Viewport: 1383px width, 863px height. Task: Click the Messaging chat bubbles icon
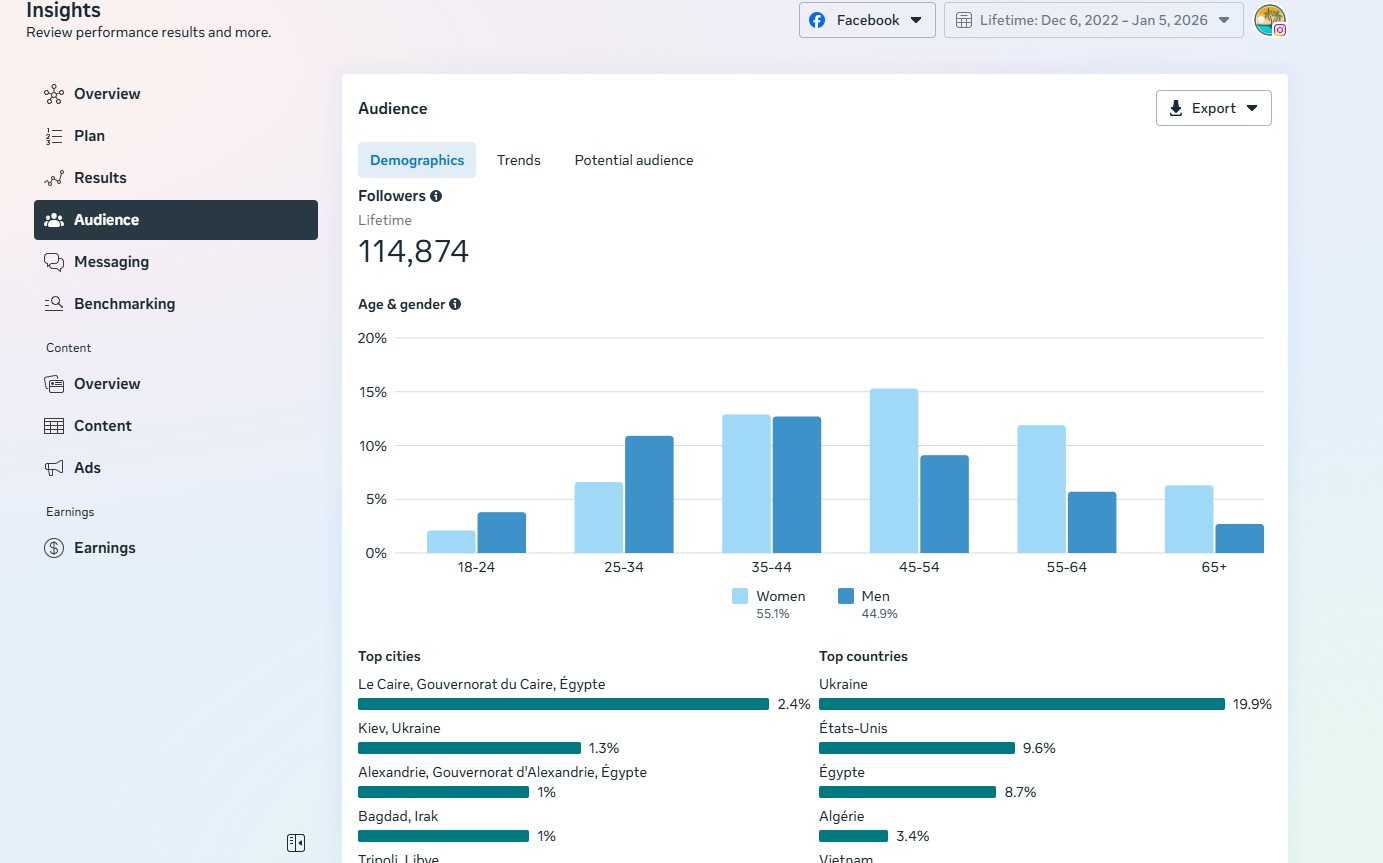click(54, 262)
